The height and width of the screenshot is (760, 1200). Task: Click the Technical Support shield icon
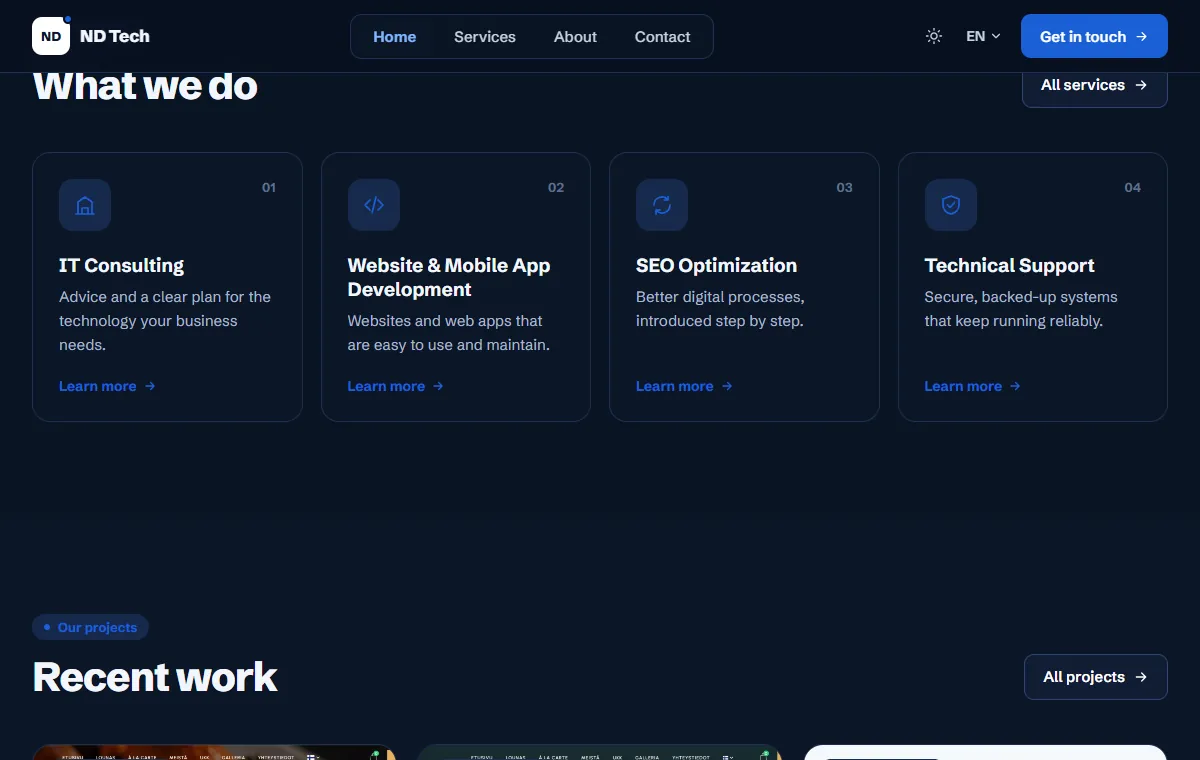coord(951,205)
